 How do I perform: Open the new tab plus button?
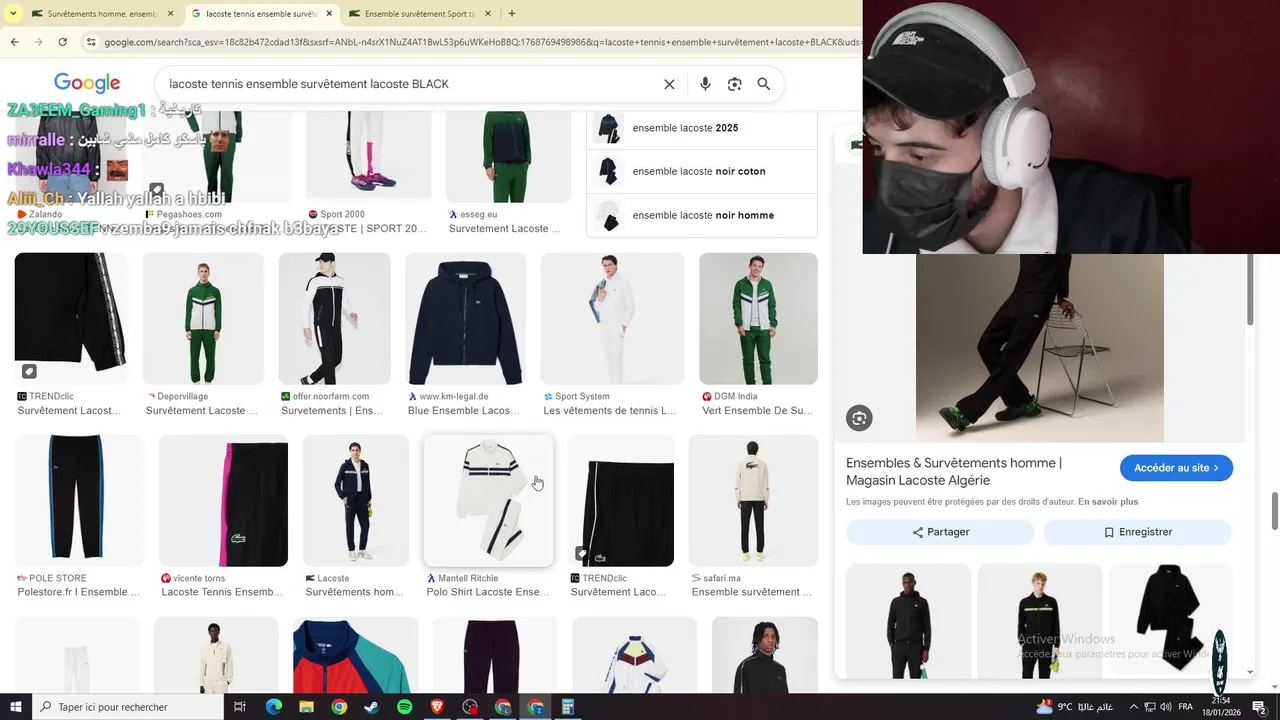click(x=512, y=14)
